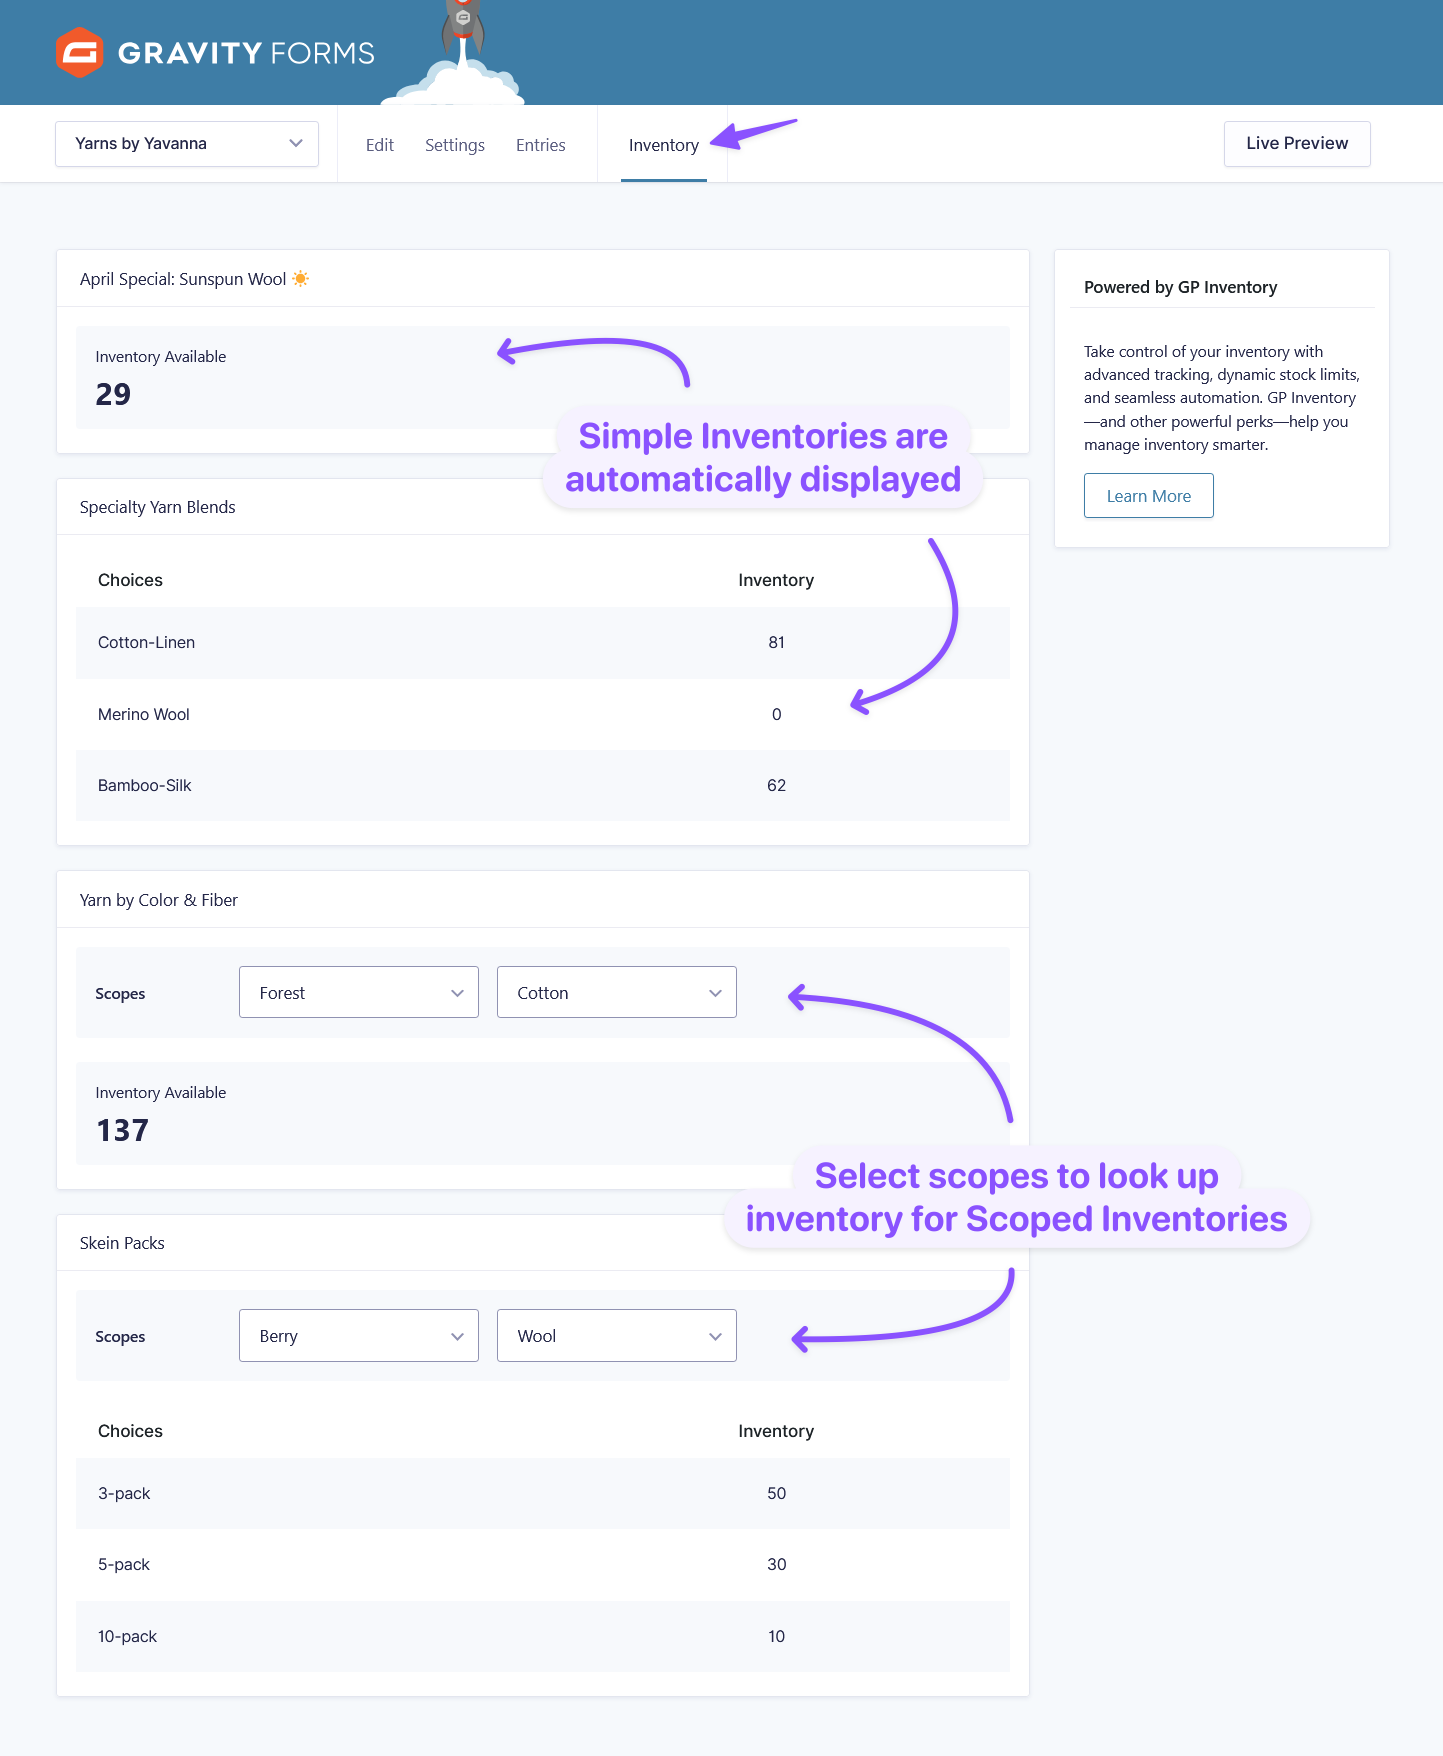Click the Learn More button

point(1149,496)
